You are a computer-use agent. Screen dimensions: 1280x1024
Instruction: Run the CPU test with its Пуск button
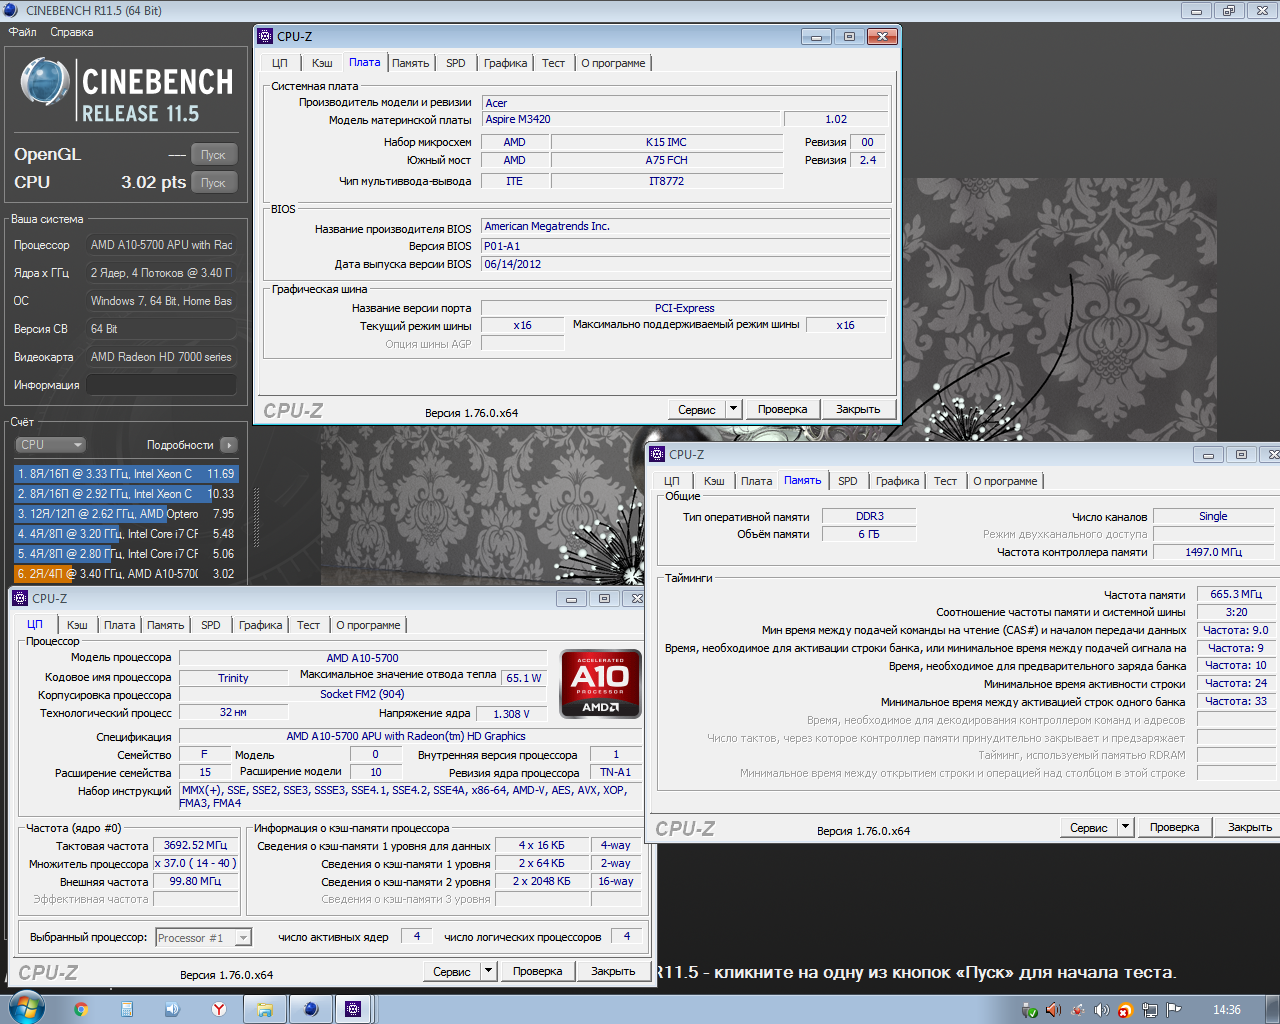pyautogui.click(x=213, y=183)
